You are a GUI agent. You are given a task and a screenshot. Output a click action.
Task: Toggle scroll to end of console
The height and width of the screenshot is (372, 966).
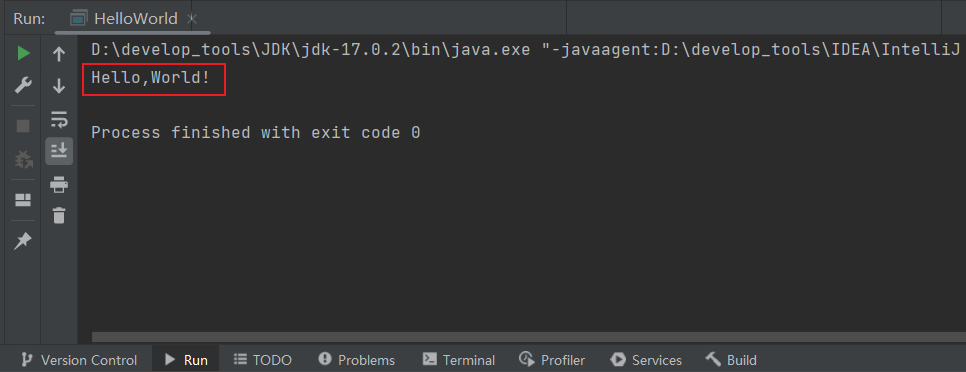(x=59, y=151)
